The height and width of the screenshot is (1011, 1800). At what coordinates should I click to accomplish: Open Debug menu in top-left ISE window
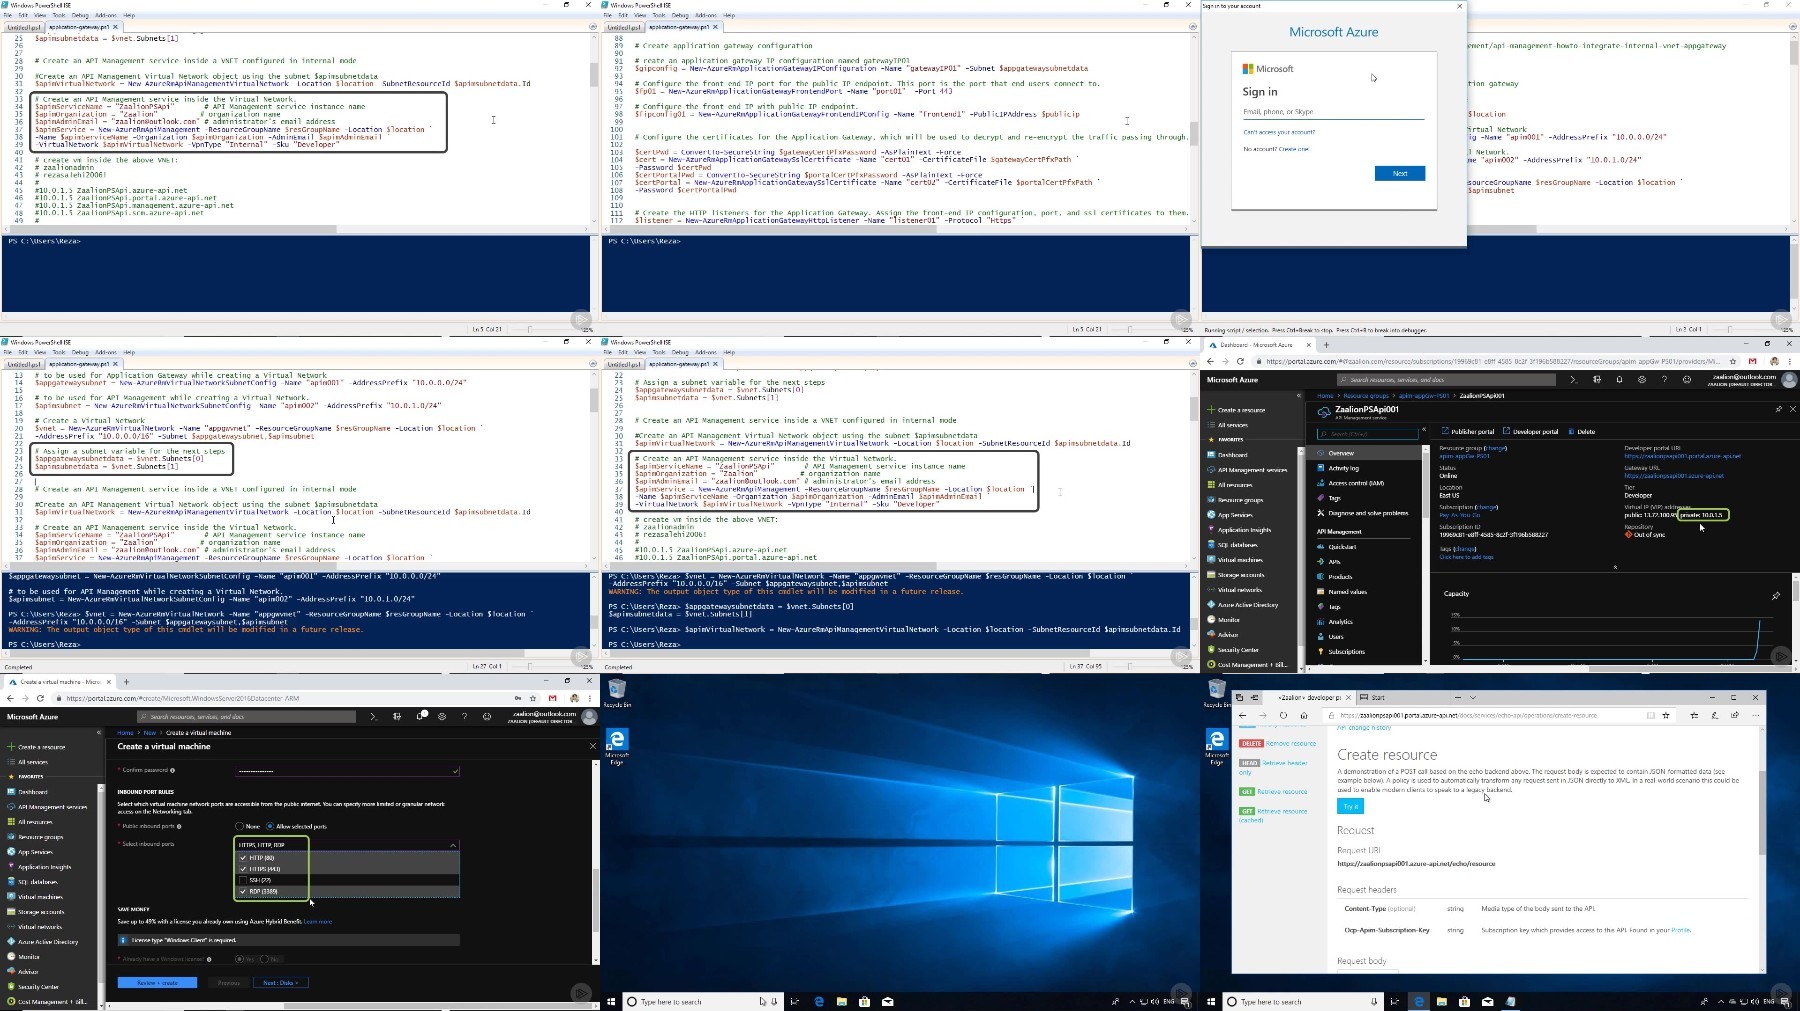click(x=80, y=15)
